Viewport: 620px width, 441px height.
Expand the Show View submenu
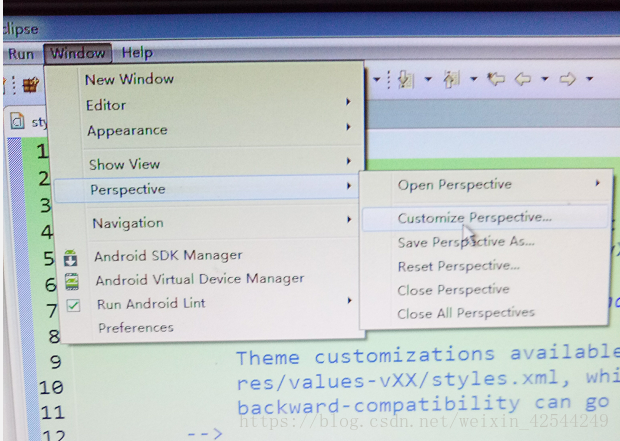pyautogui.click(x=208, y=164)
